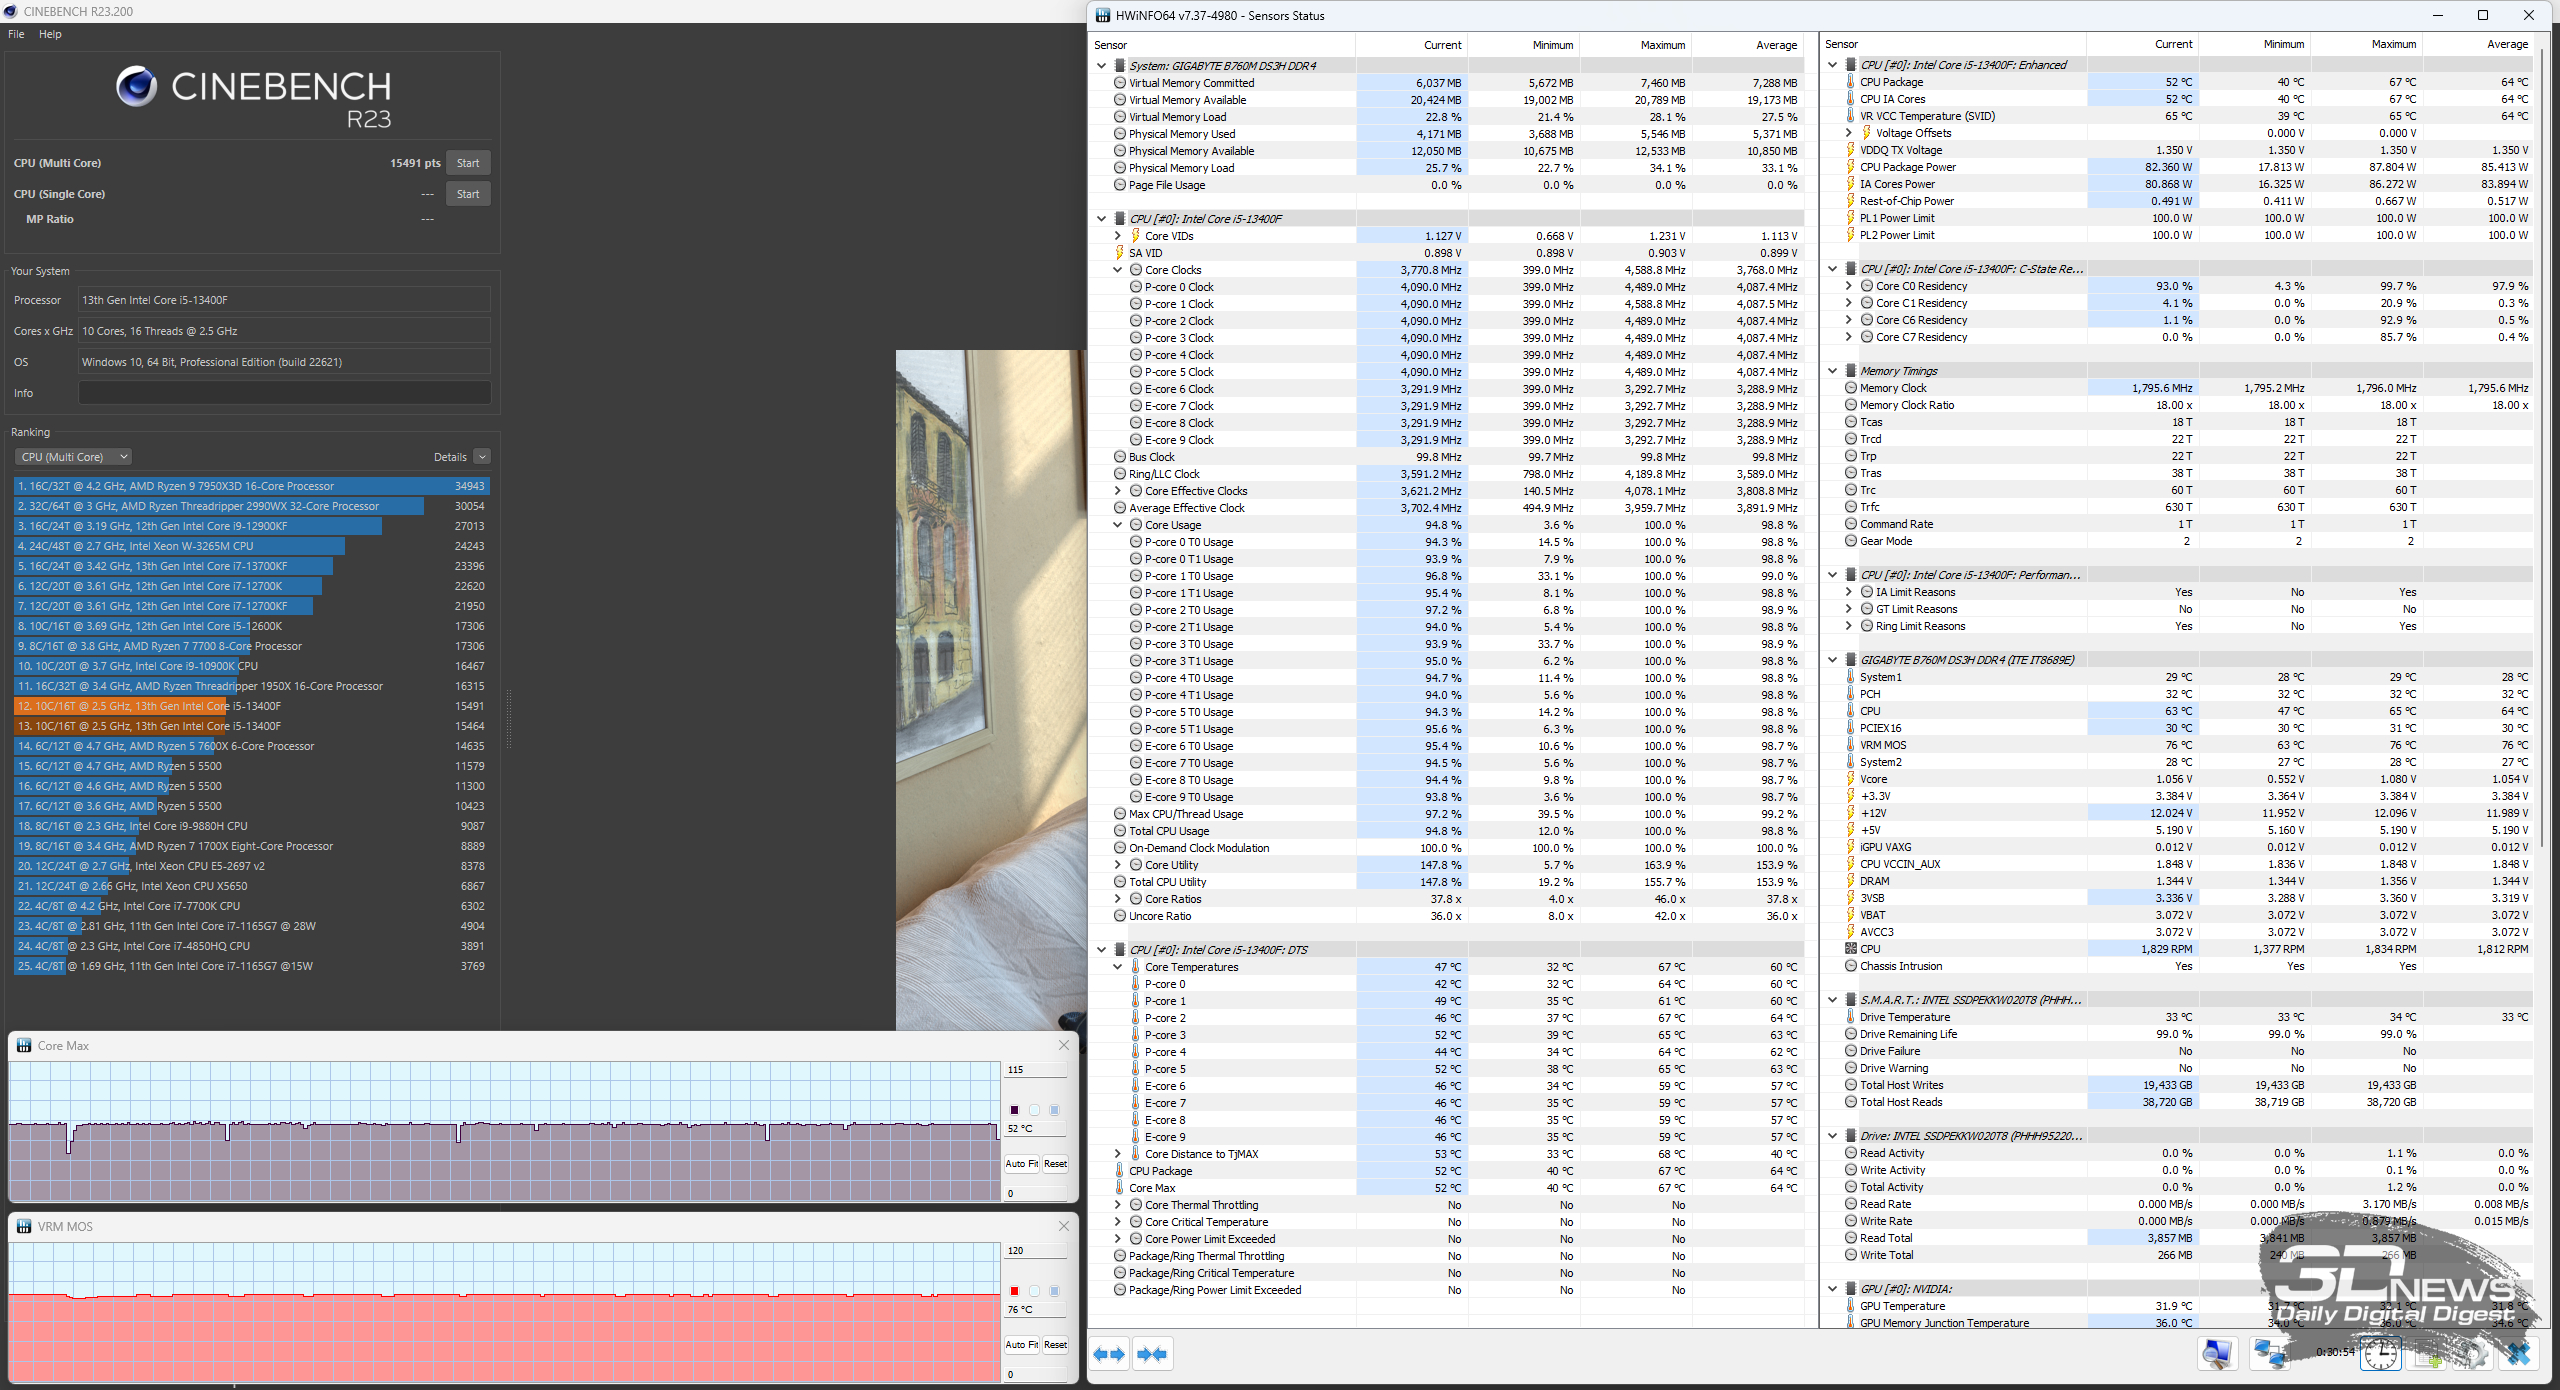
Task: Open the Details dropdown arrow in Ranking
Action: [482, 457]
